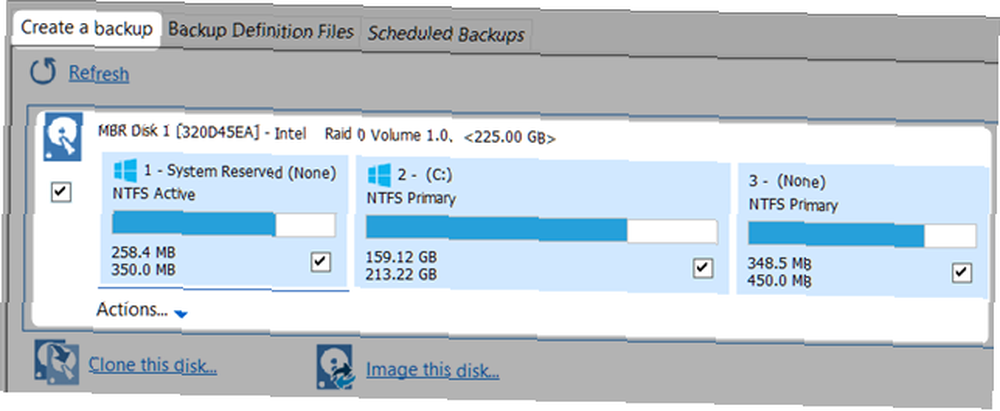Uncheck the third partition (None) checkbox
Viewport: 1000px width, 411px height.
961,273
